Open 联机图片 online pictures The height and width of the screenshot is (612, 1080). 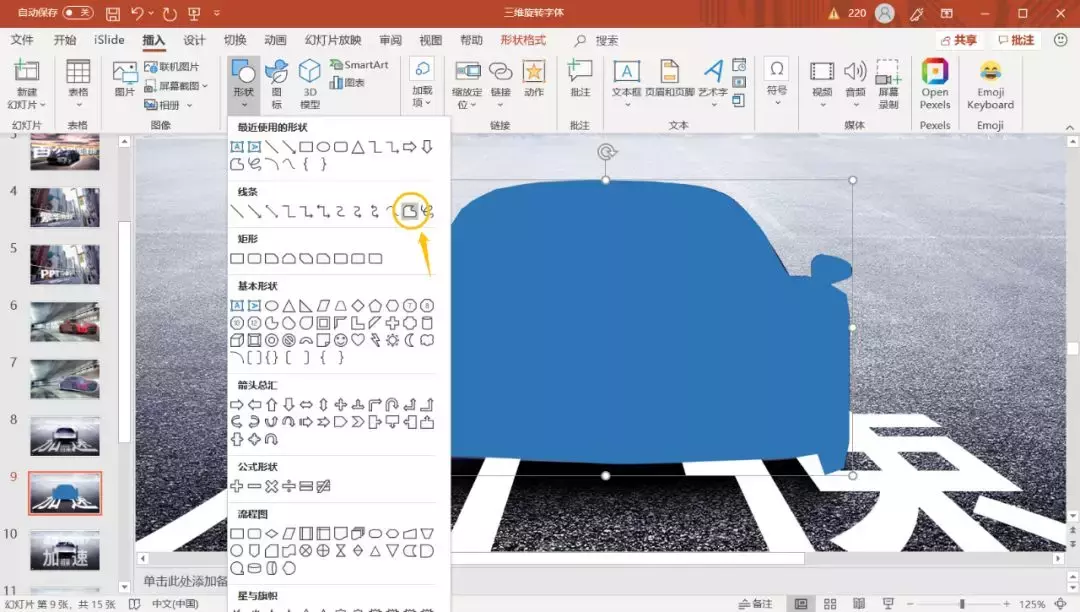point(172,66)
